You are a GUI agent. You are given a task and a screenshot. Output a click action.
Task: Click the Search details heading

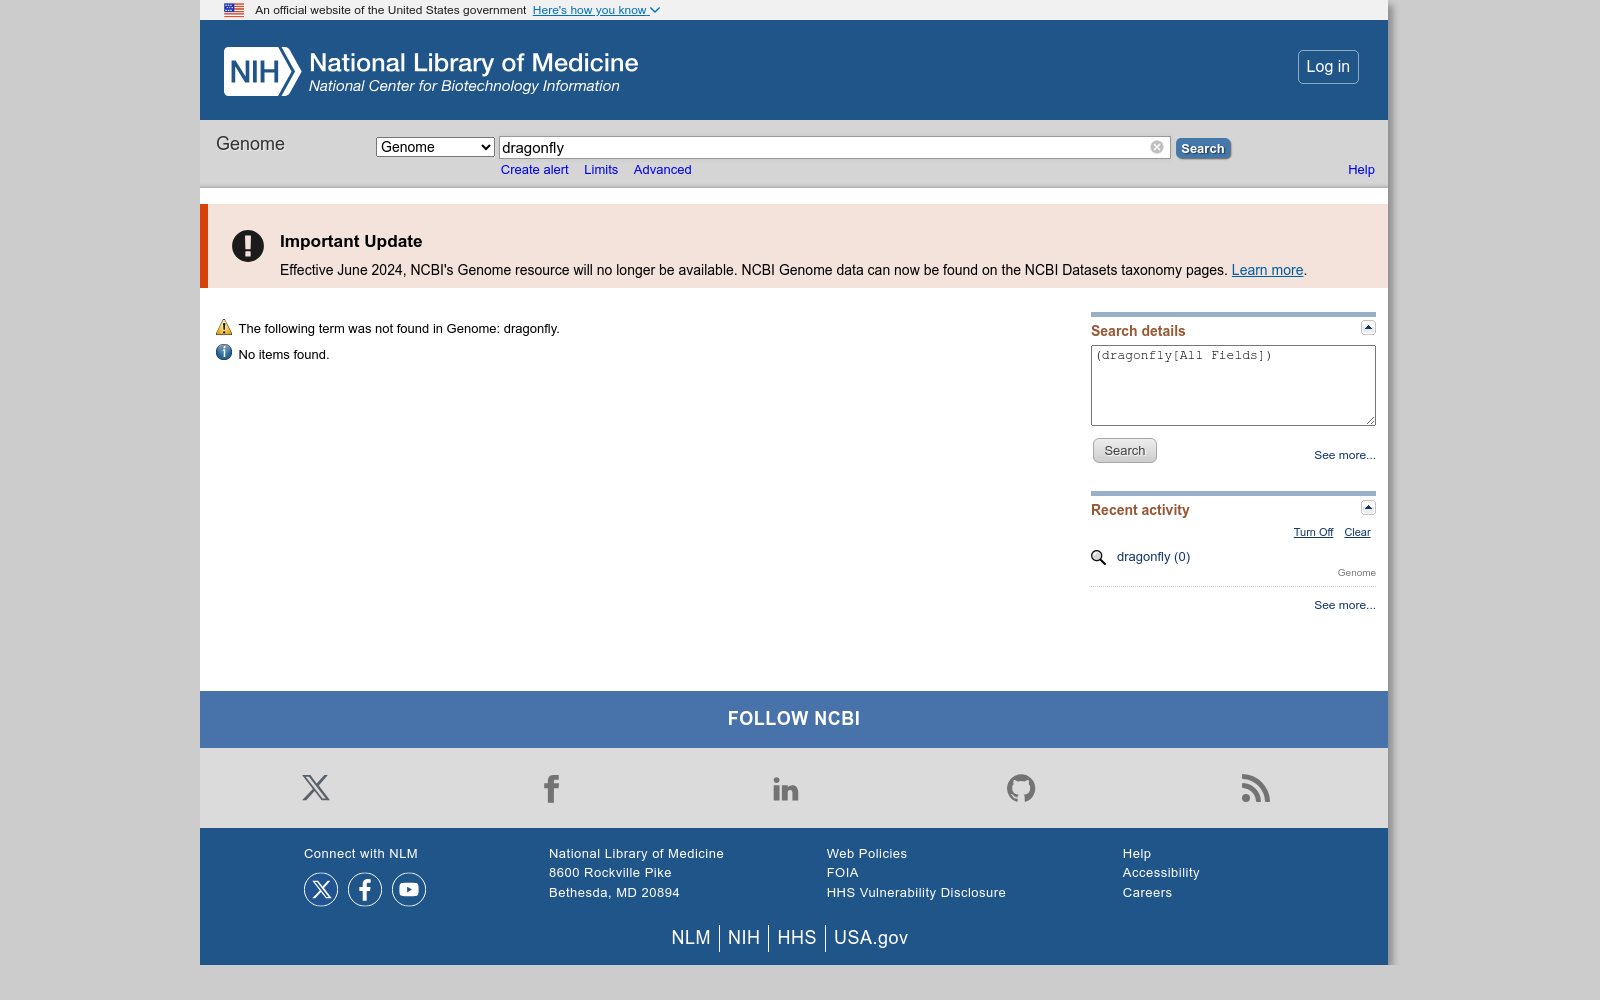pos(1138,331)
